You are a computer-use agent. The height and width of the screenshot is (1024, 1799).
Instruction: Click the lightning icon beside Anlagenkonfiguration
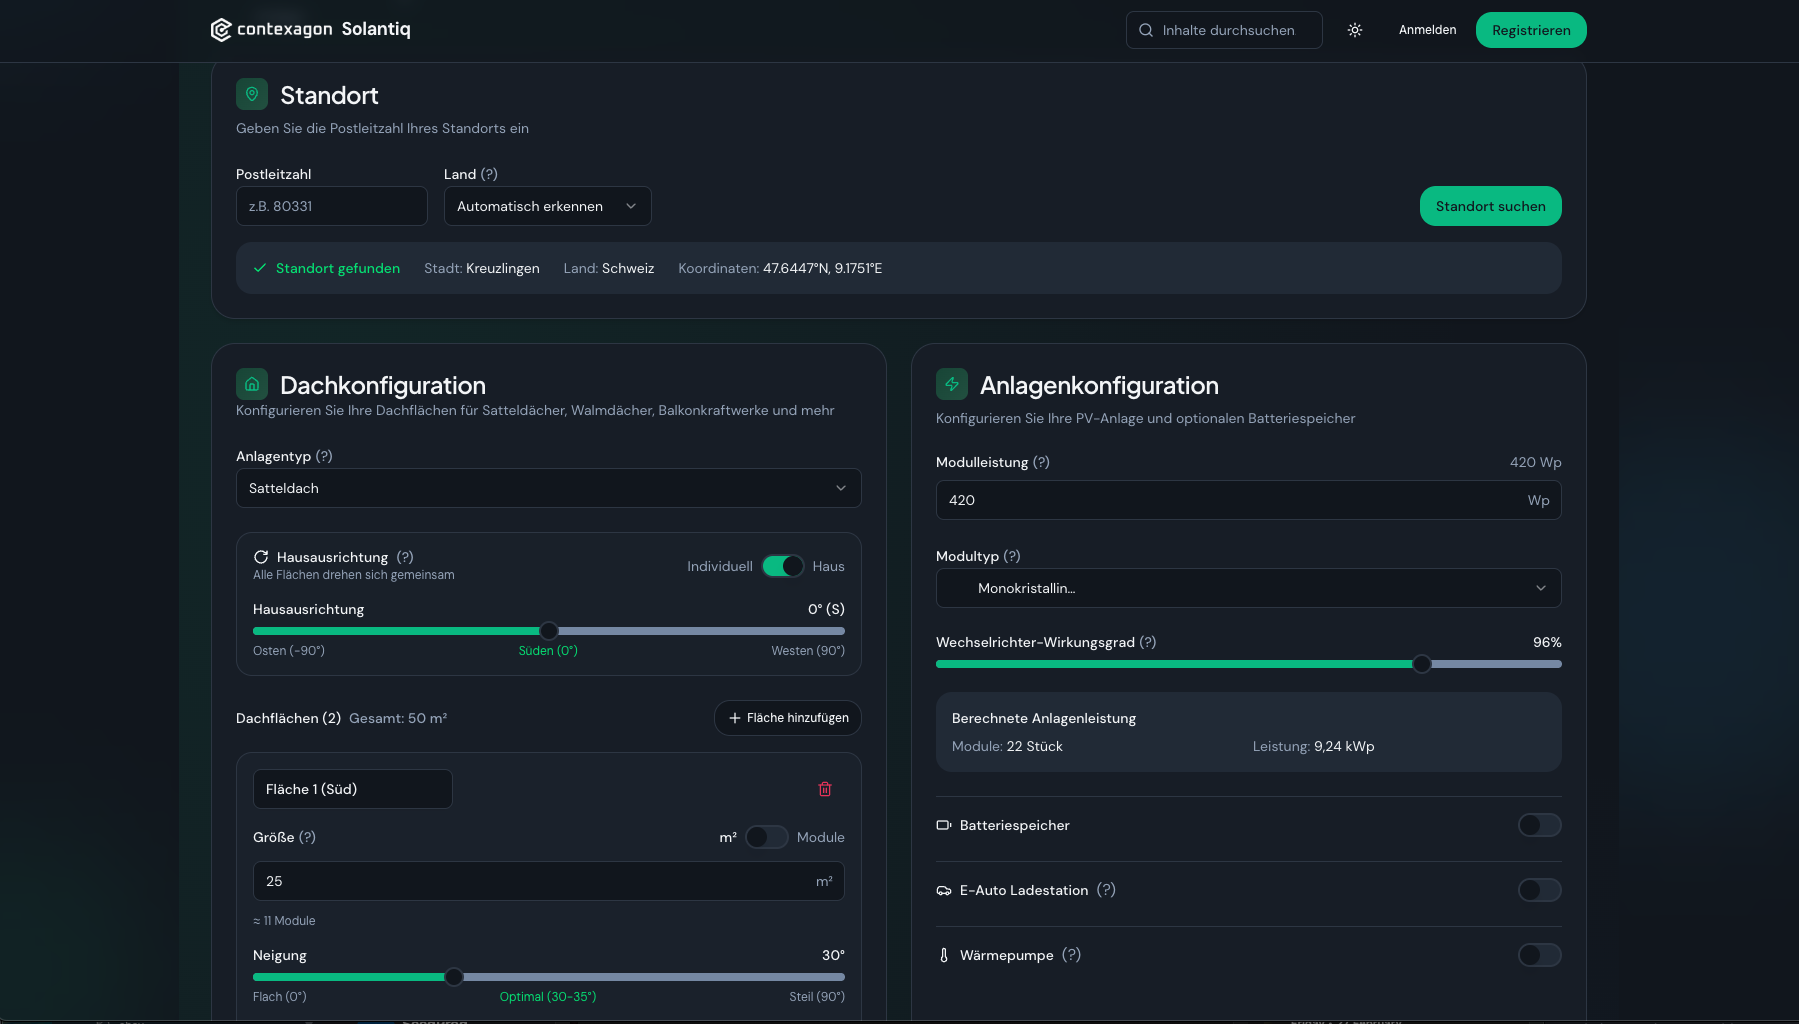(951, 384)
